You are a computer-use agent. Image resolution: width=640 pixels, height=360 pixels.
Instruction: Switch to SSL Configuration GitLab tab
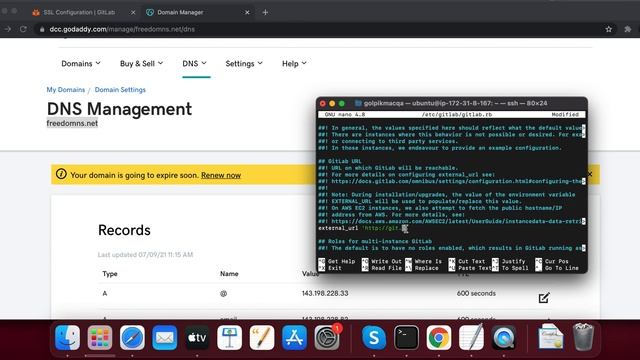tap(83, 12)
